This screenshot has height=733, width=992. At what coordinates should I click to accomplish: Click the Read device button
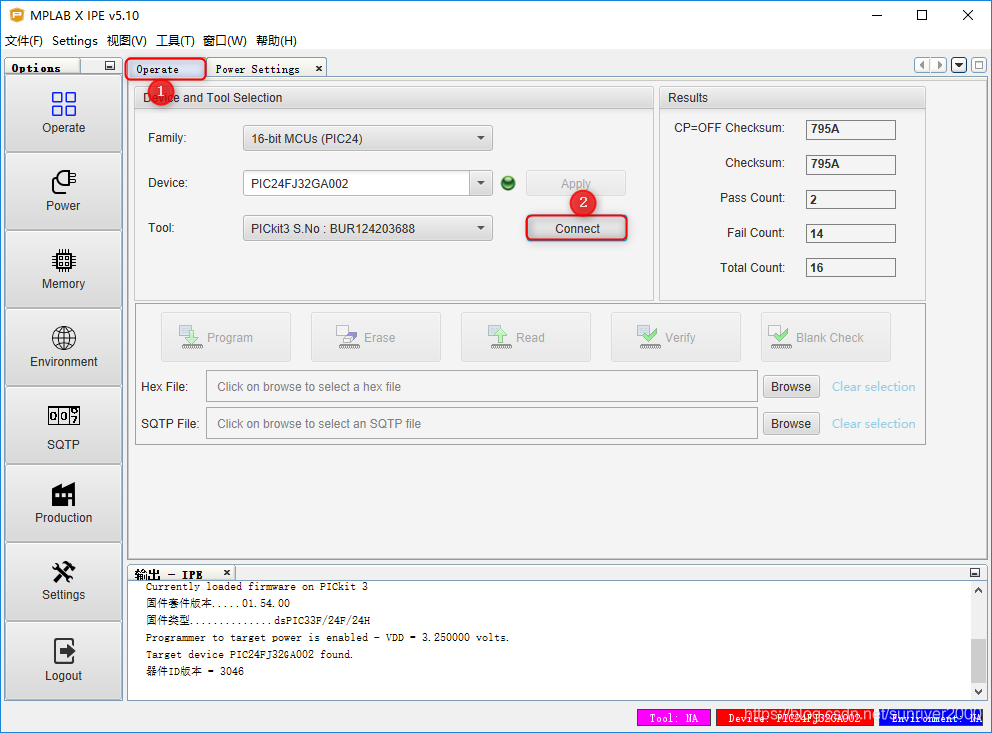526,337
